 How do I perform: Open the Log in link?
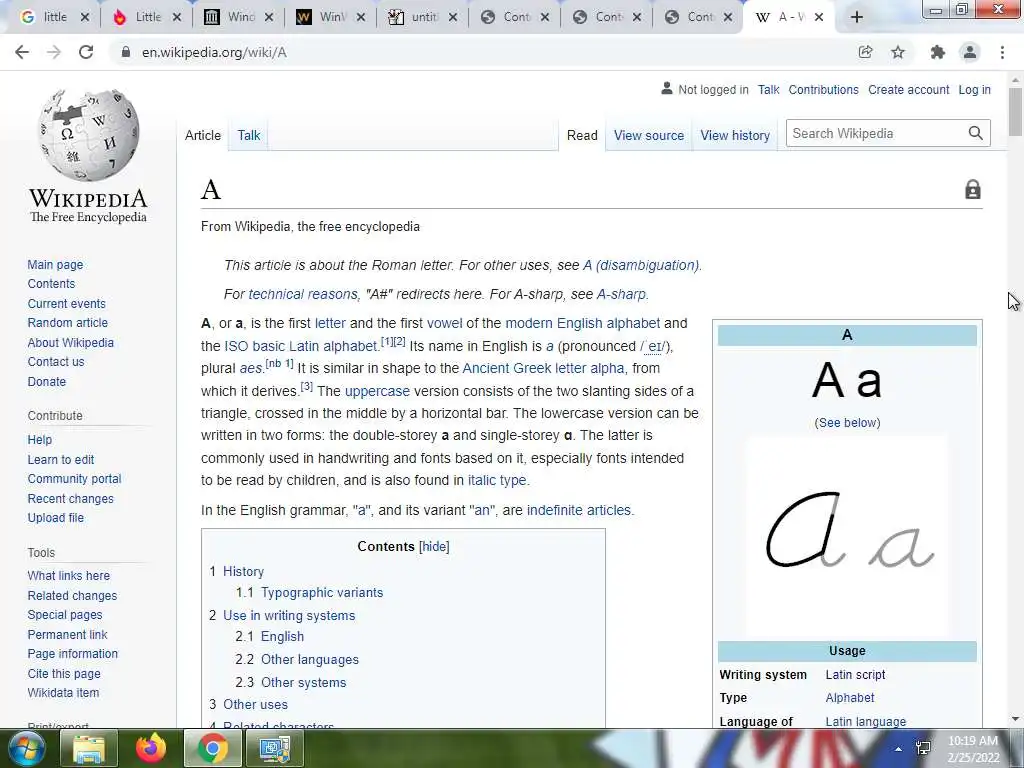(x=974, y=89)
